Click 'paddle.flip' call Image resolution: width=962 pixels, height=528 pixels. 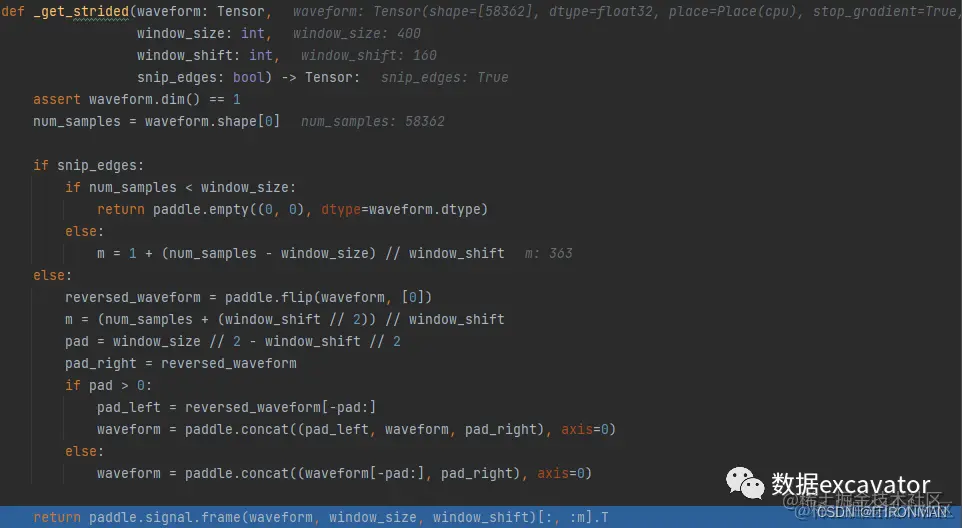pyautogui.click(x=268, y=298)
